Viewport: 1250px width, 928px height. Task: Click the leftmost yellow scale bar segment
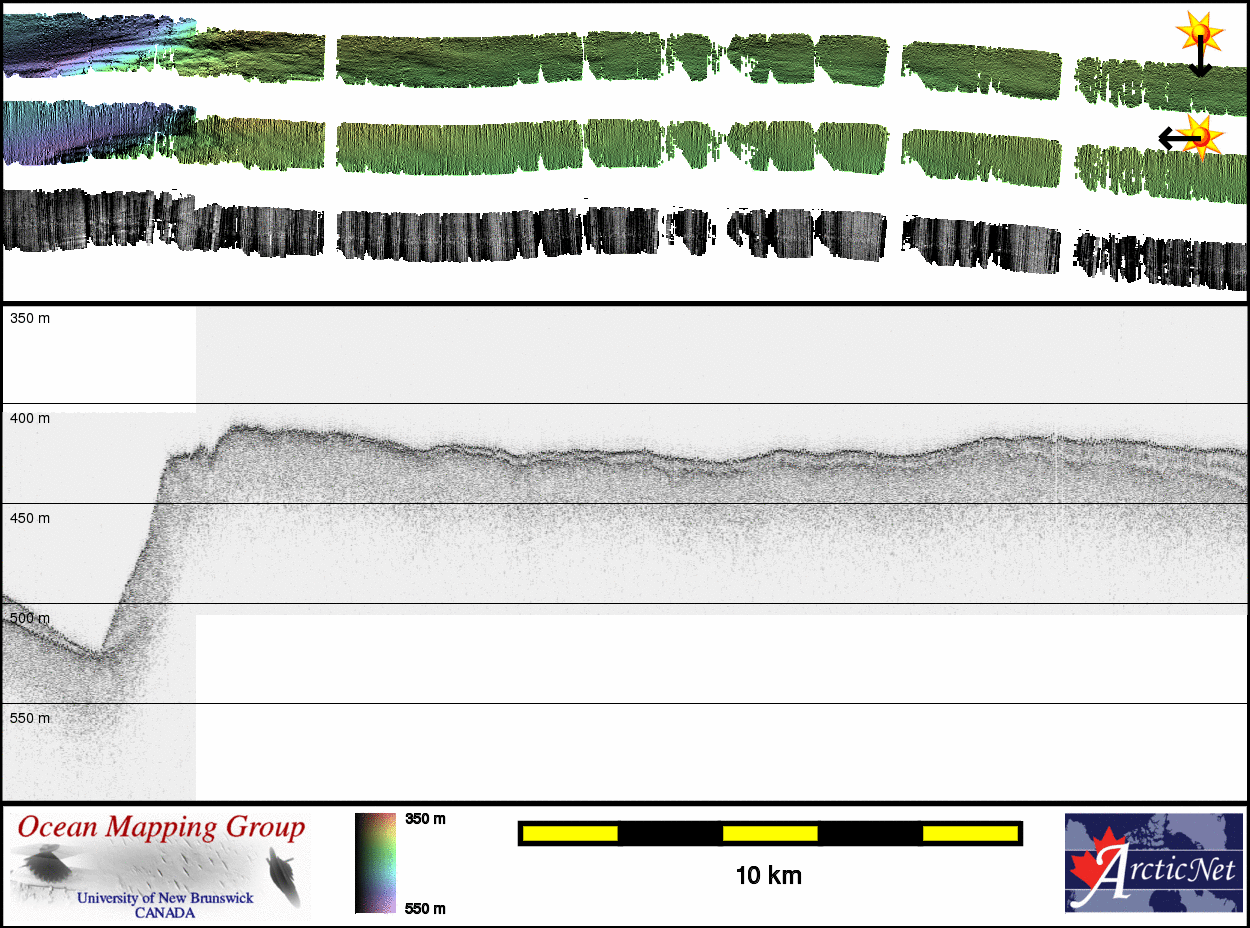click(570, 833)
